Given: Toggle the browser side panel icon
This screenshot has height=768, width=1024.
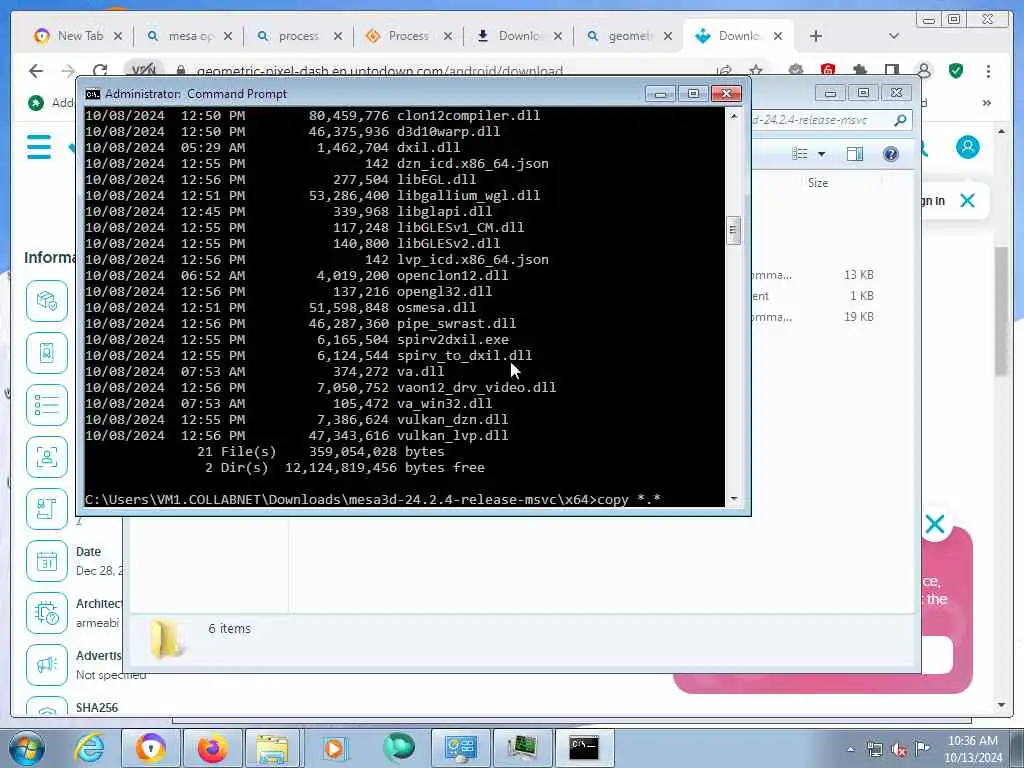Looking at the screenshot, I should coord(892,71).
